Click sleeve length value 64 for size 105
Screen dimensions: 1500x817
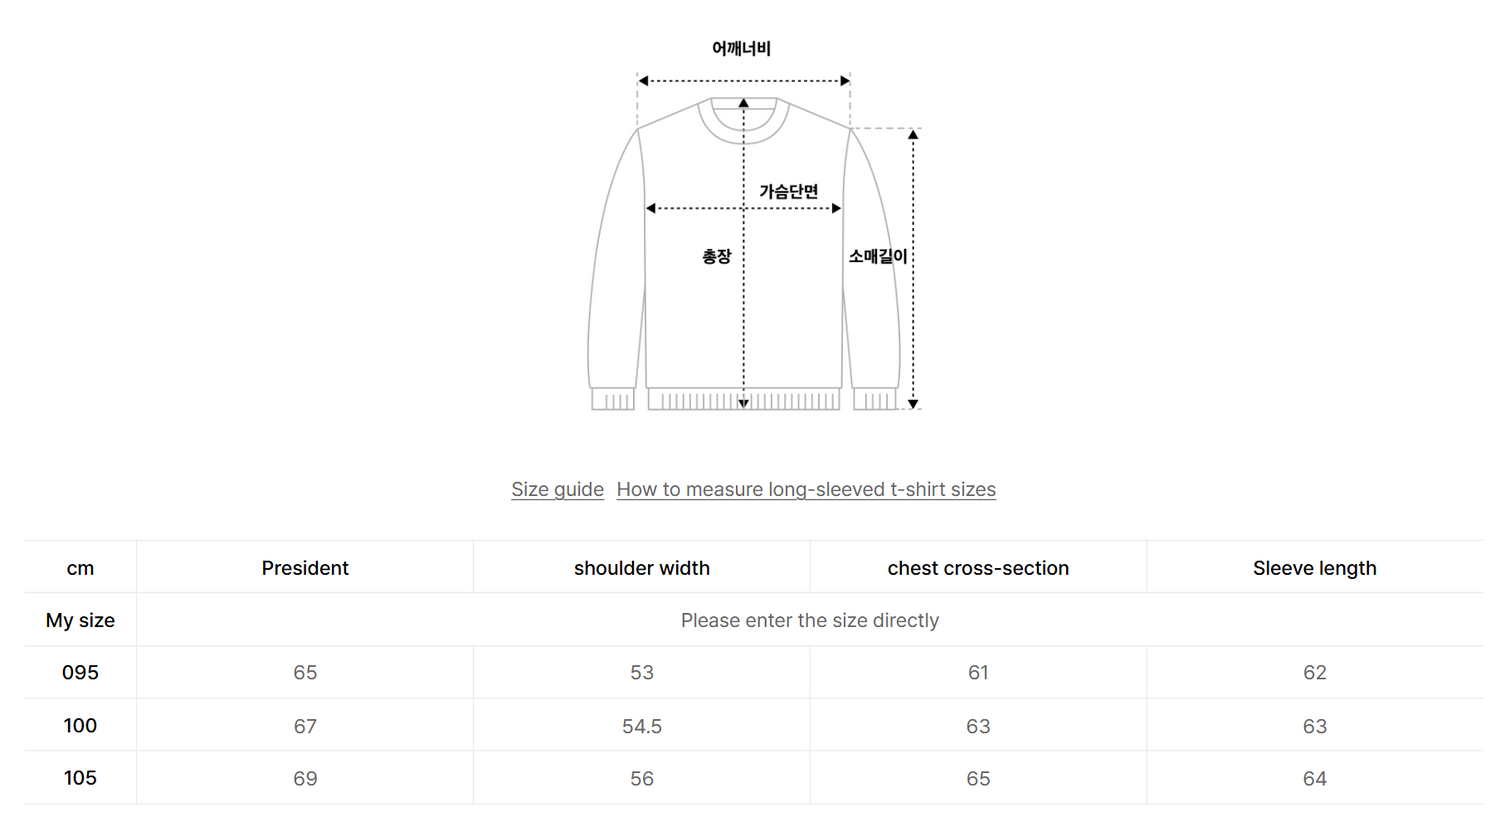[1314, 779]
